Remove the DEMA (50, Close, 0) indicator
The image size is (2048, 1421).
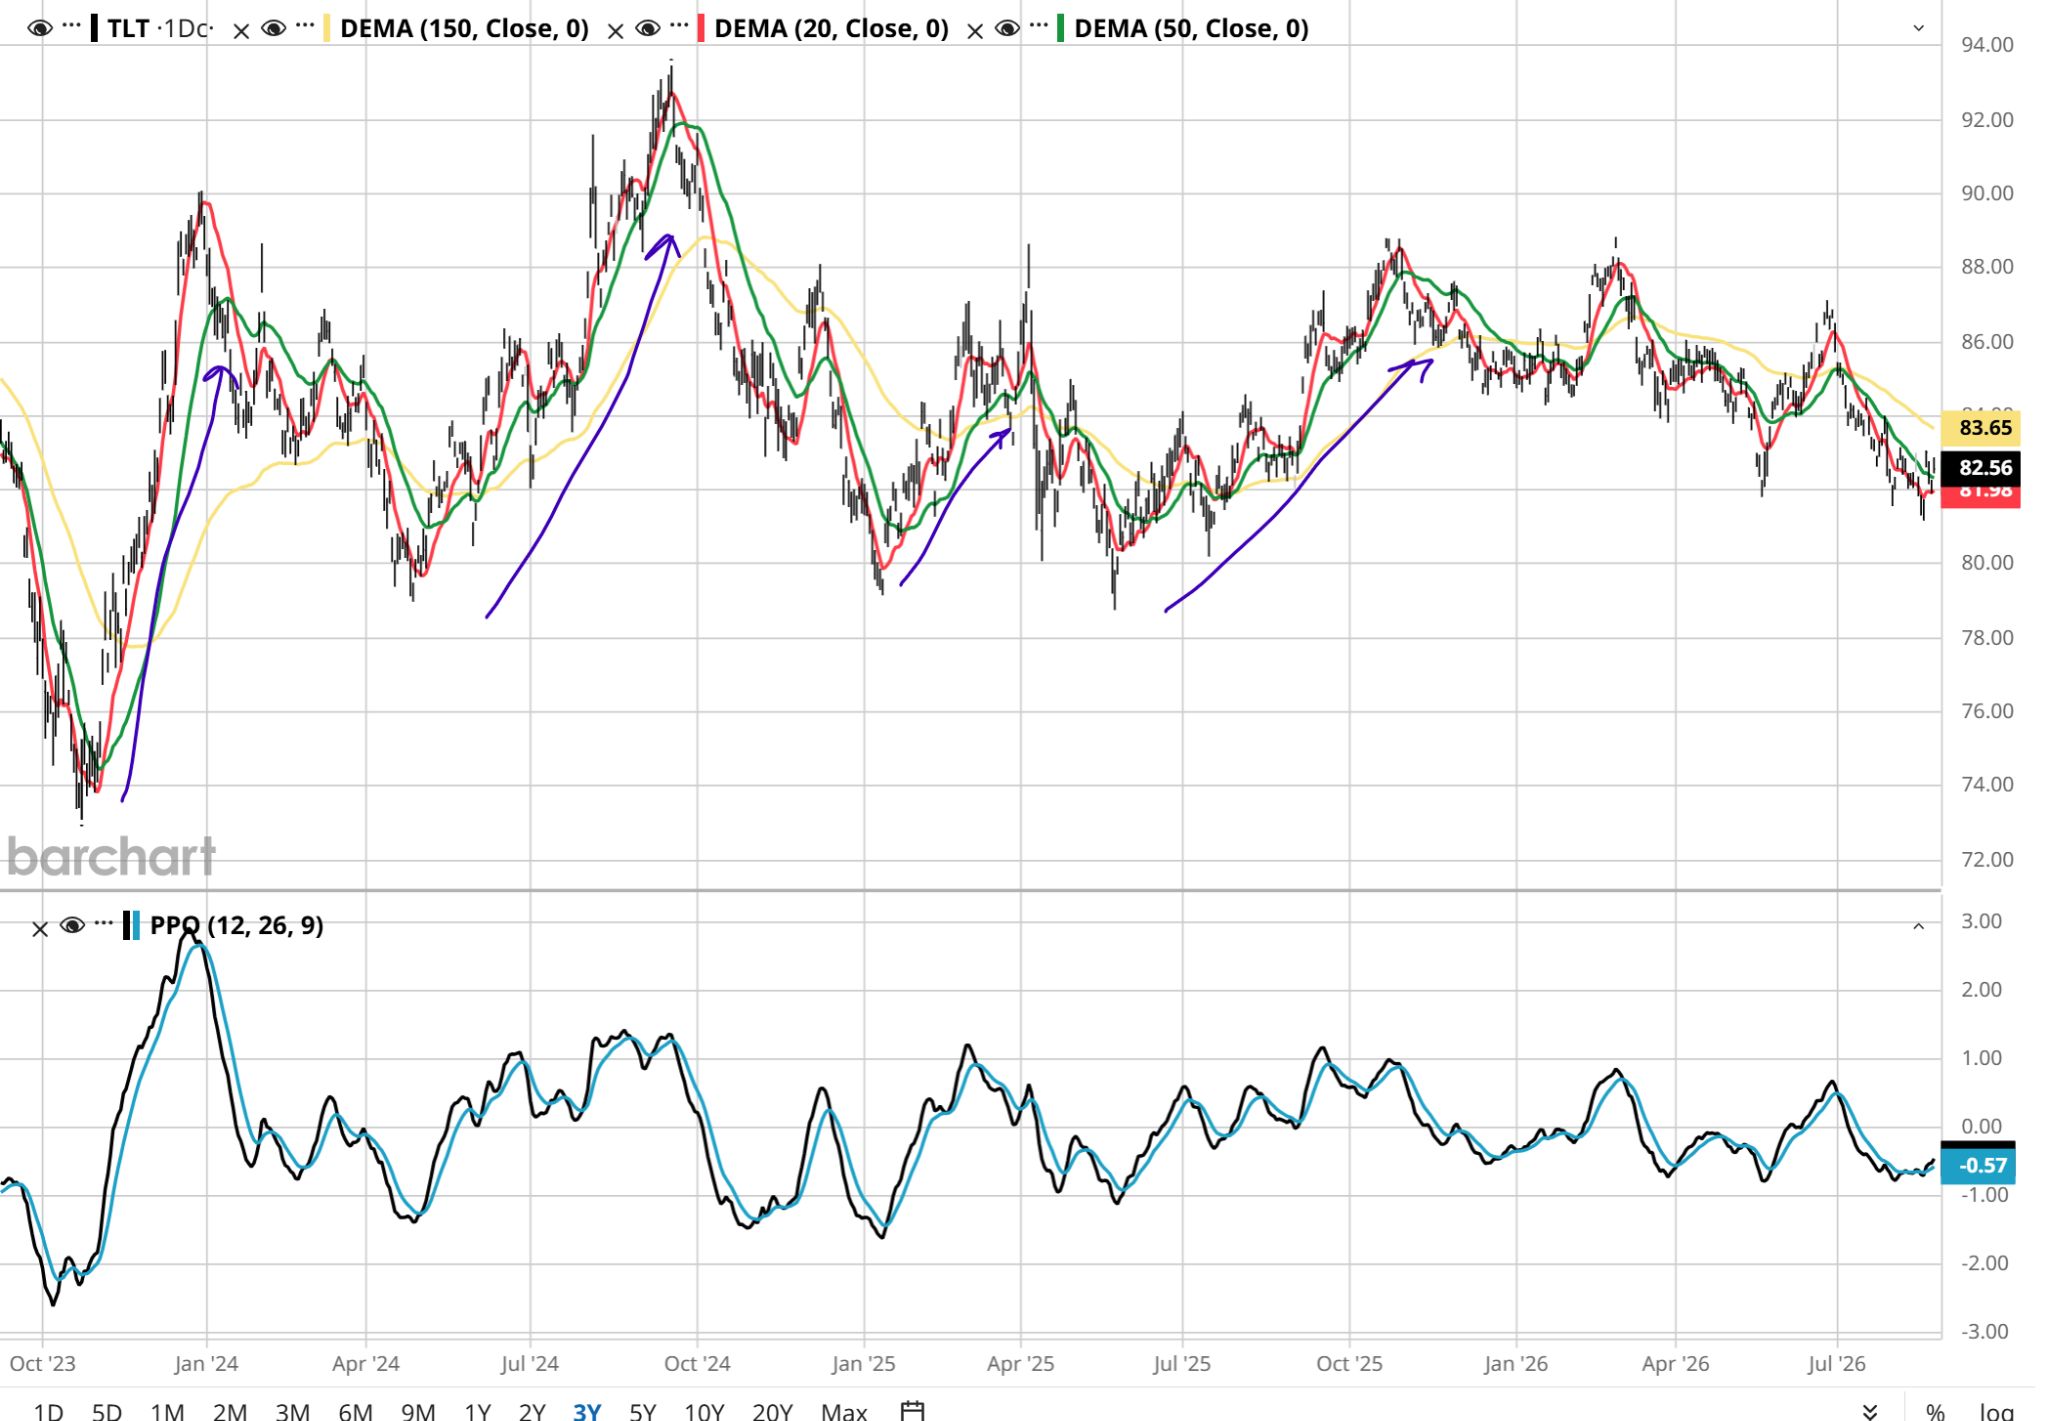[x=975, y=31]
